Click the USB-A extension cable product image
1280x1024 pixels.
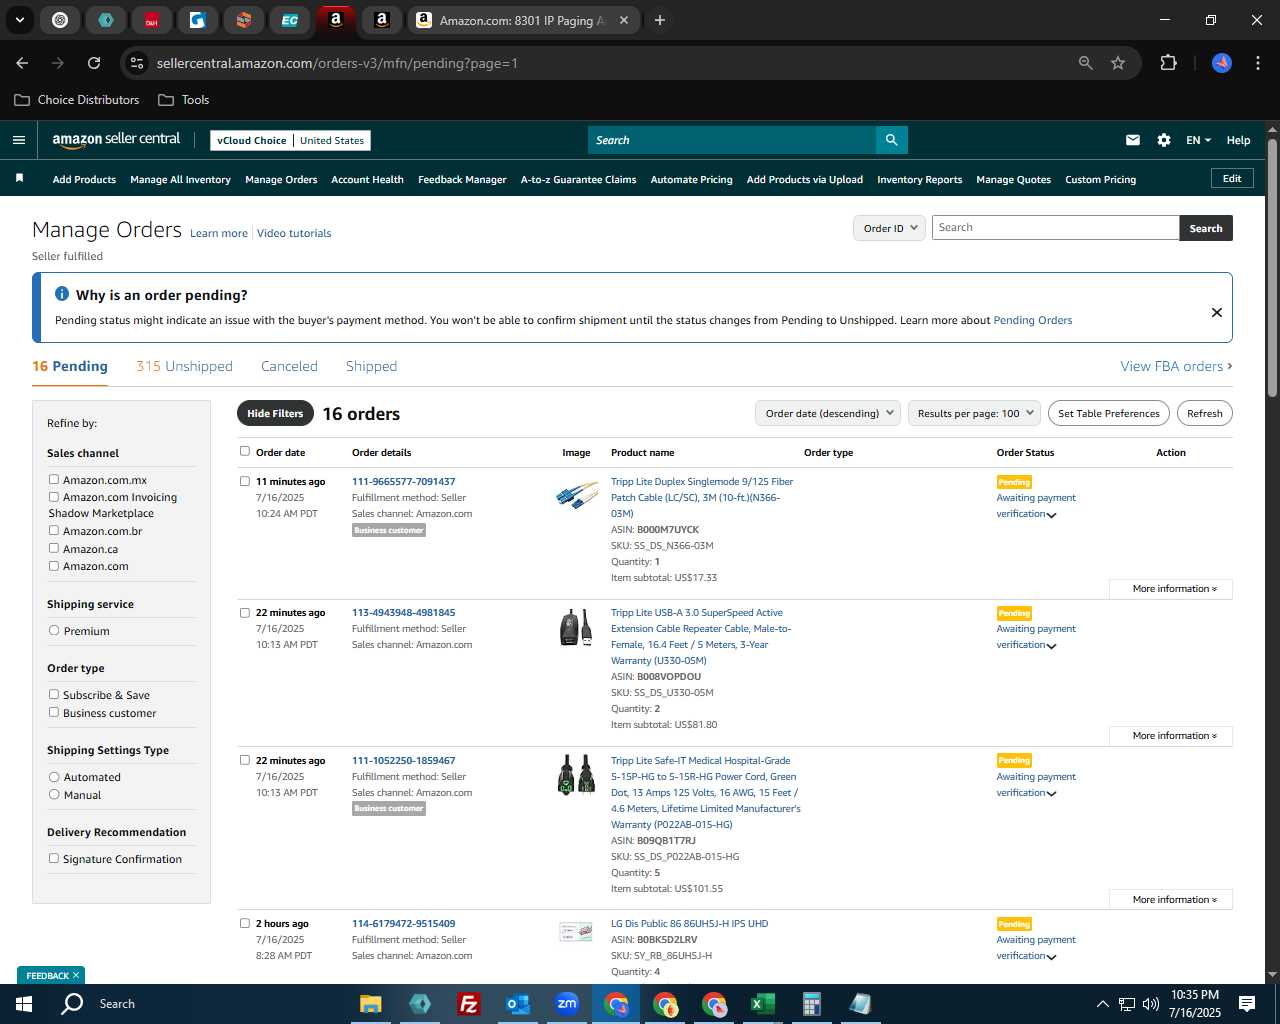[576, 627]
